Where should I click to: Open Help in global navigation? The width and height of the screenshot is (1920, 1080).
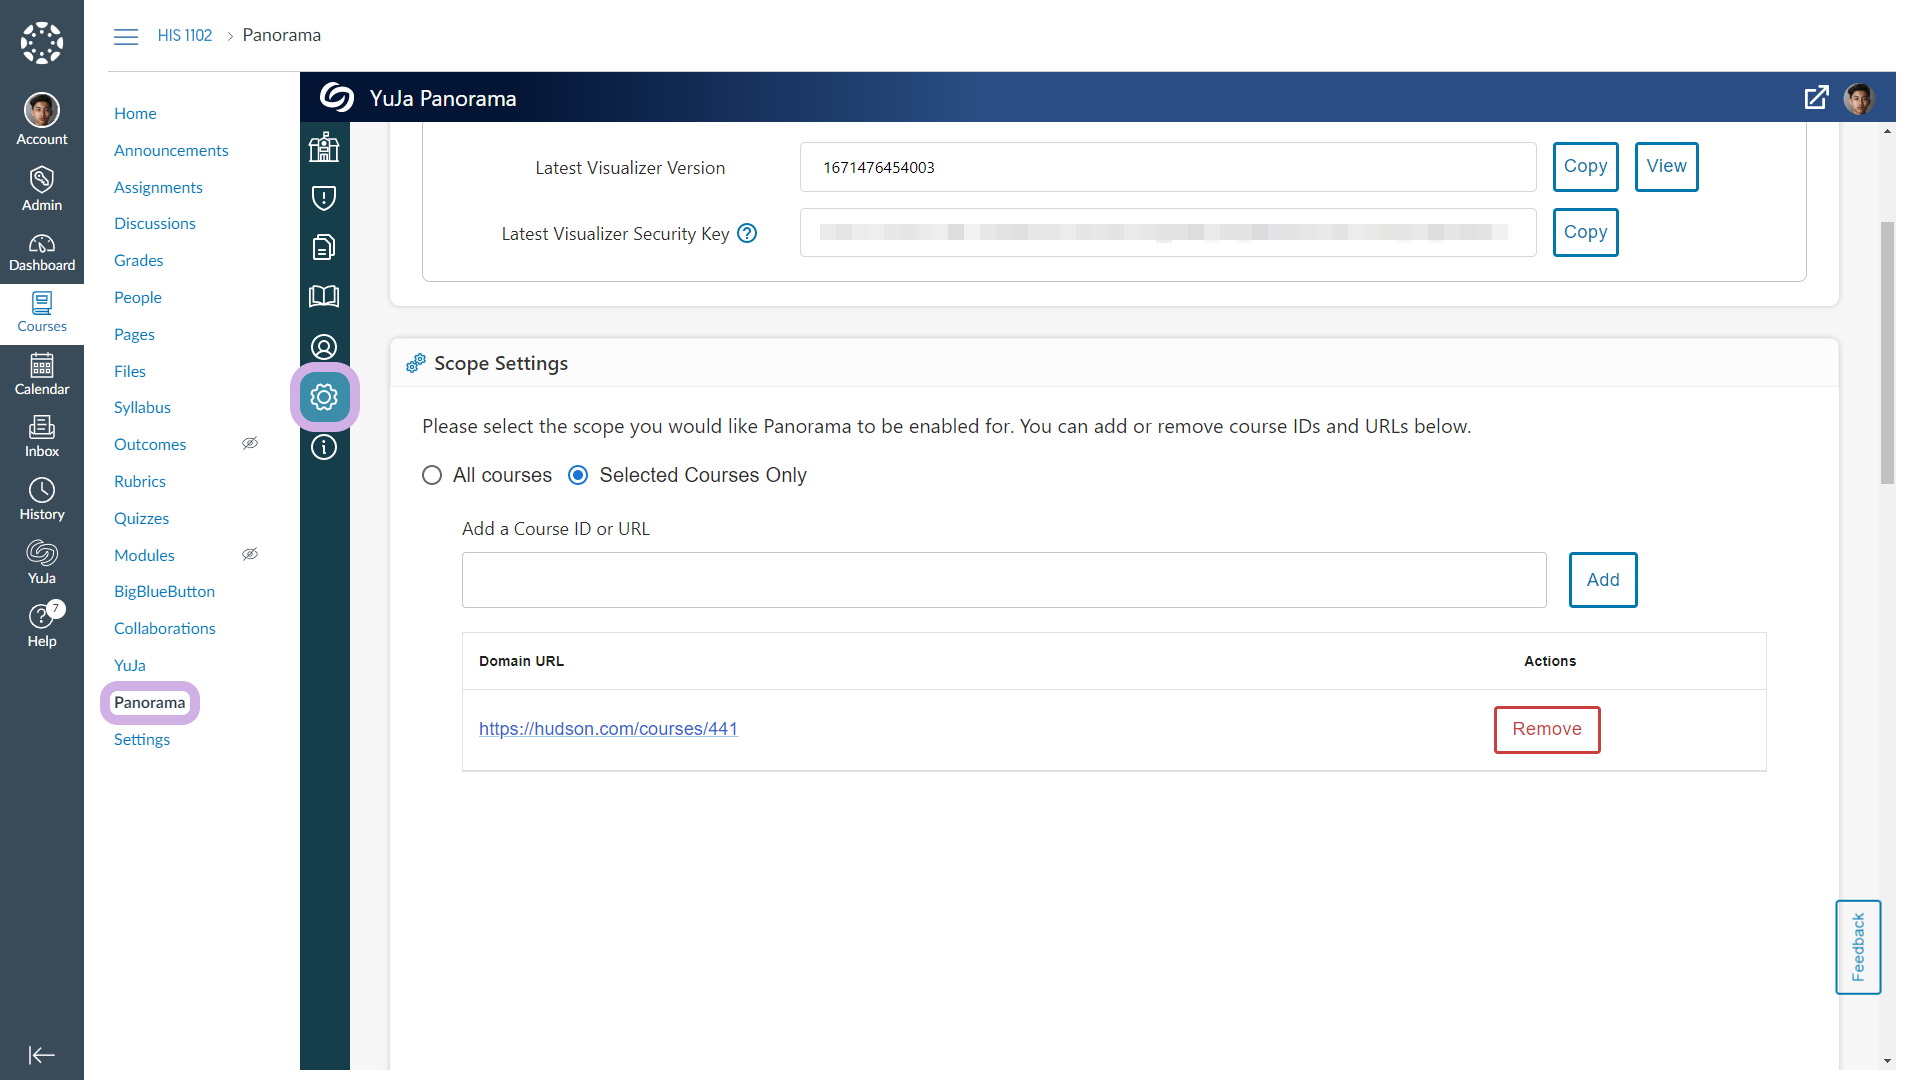point(42,626)
